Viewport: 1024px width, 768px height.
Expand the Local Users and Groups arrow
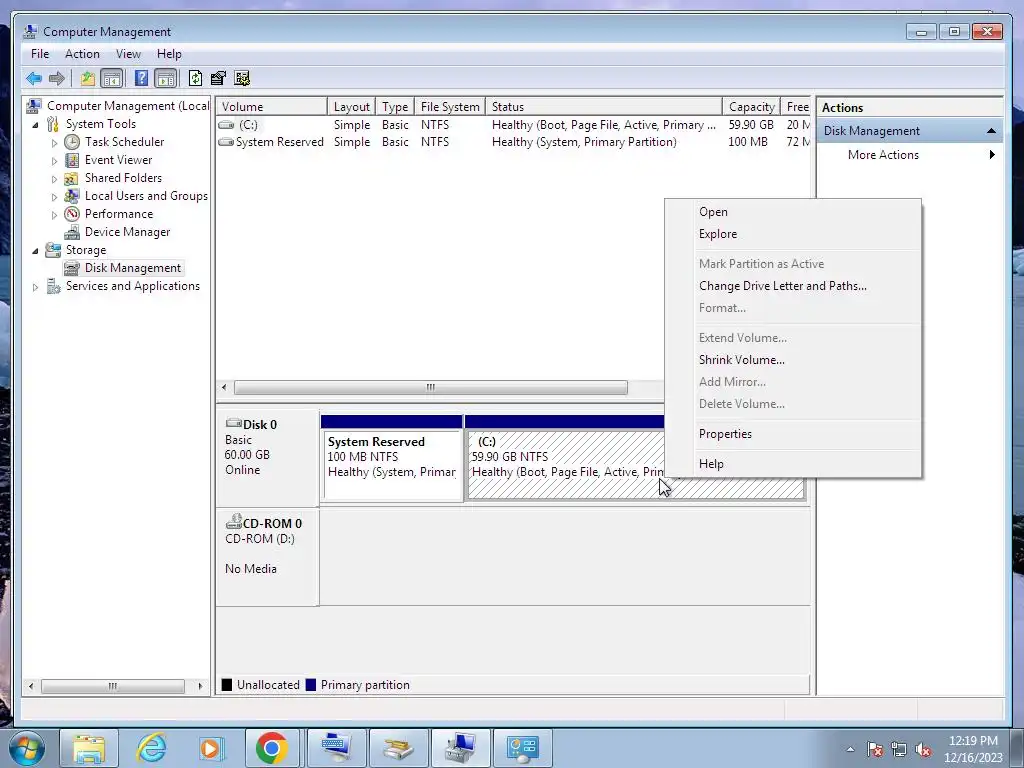[x=54, y=197]
